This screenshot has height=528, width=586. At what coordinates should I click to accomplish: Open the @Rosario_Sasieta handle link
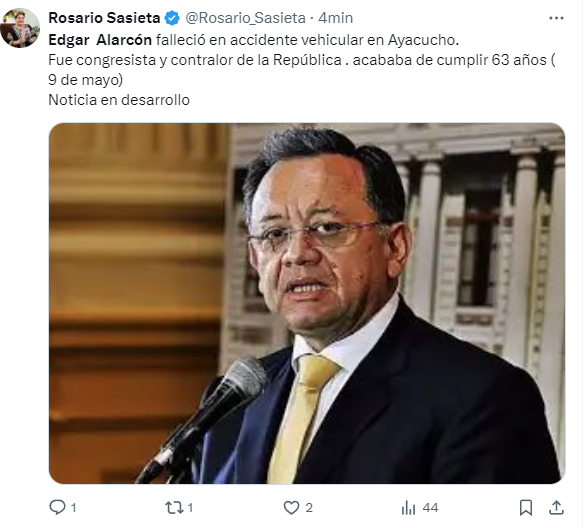(246, 18)
